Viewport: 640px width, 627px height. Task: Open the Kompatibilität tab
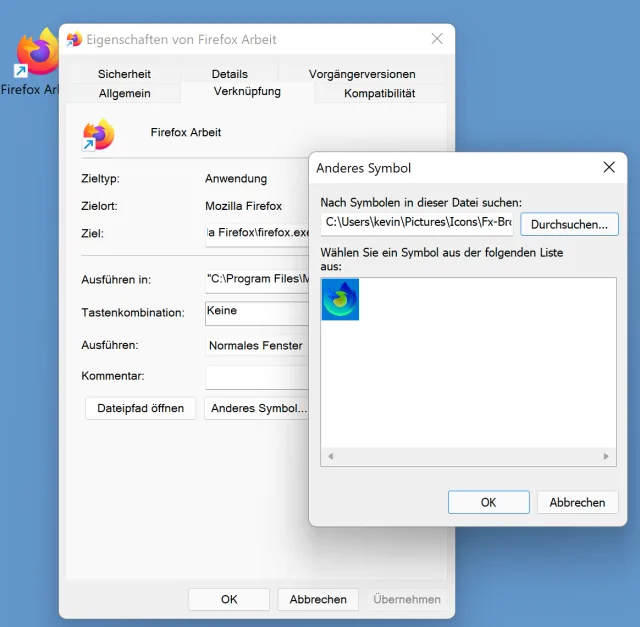point(379,93)
